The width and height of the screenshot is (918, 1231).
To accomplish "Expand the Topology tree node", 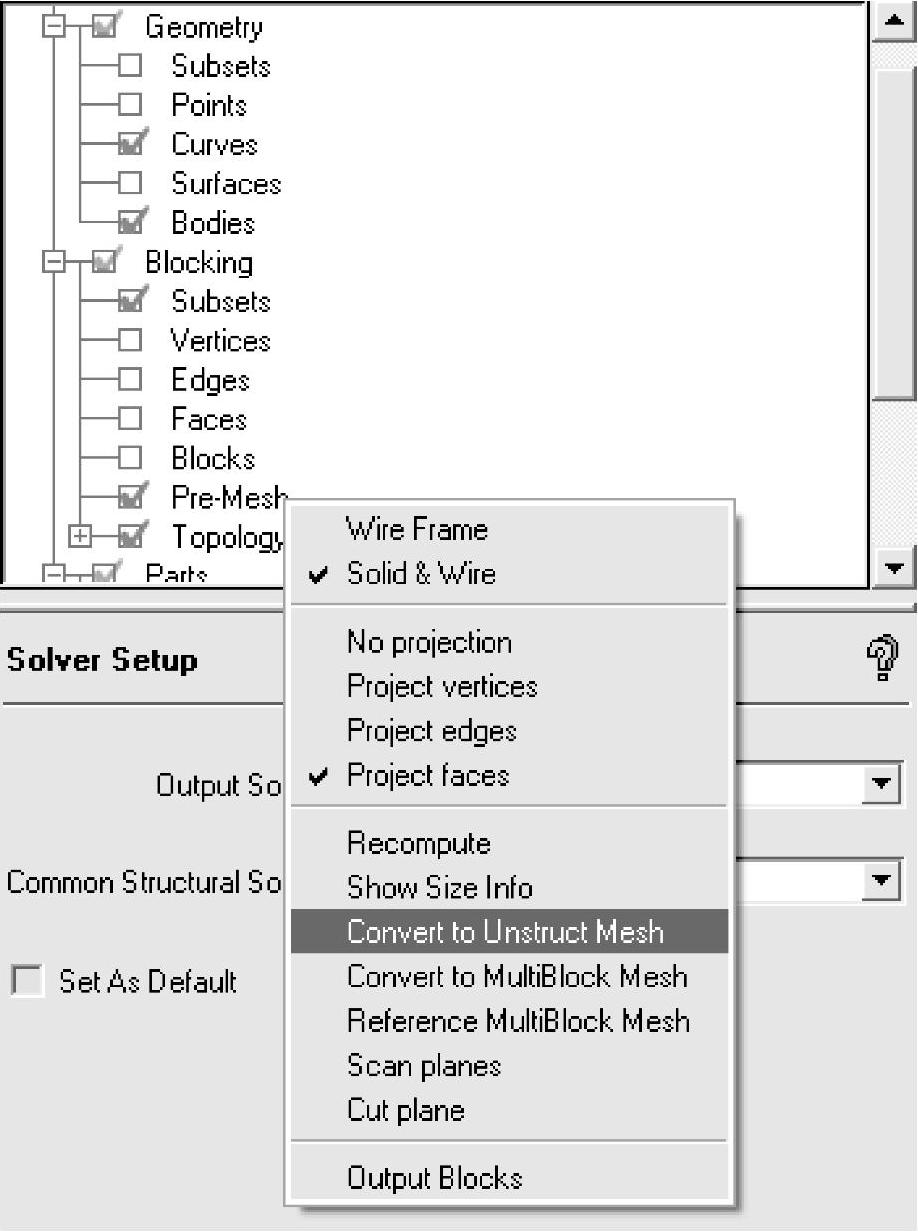I will 81,537.
